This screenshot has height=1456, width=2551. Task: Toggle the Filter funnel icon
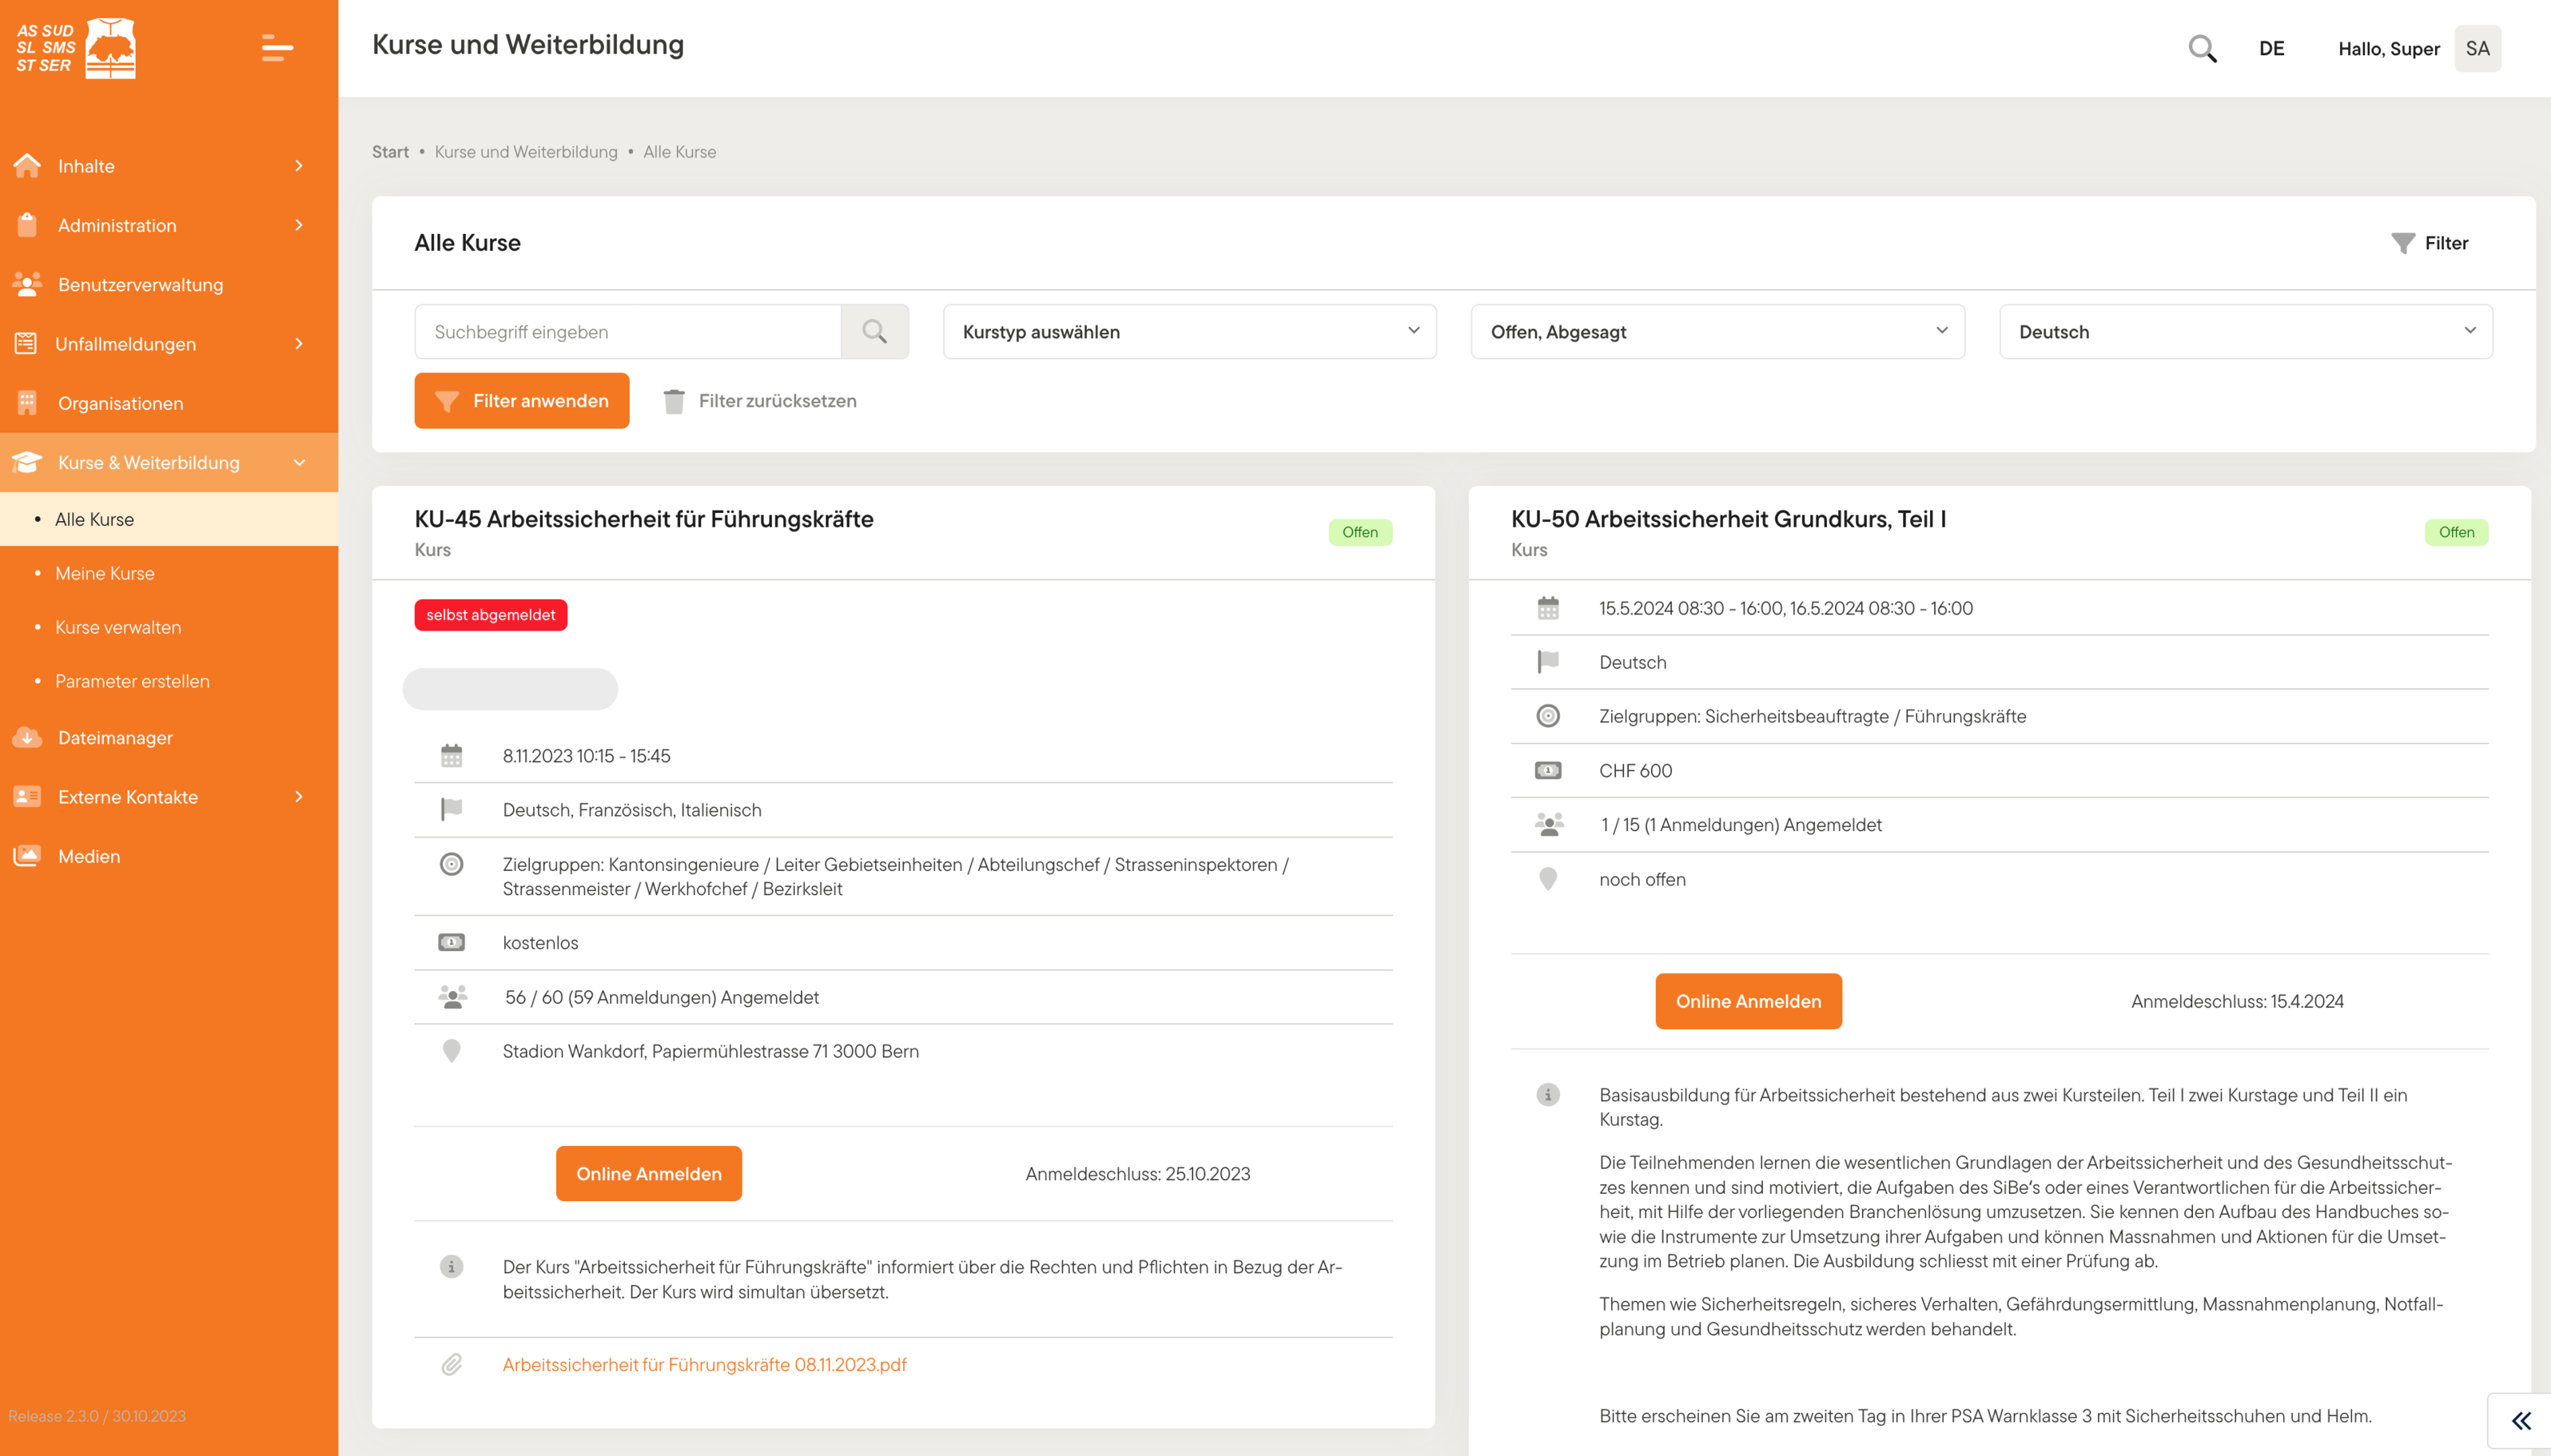tap(2402, 243)
